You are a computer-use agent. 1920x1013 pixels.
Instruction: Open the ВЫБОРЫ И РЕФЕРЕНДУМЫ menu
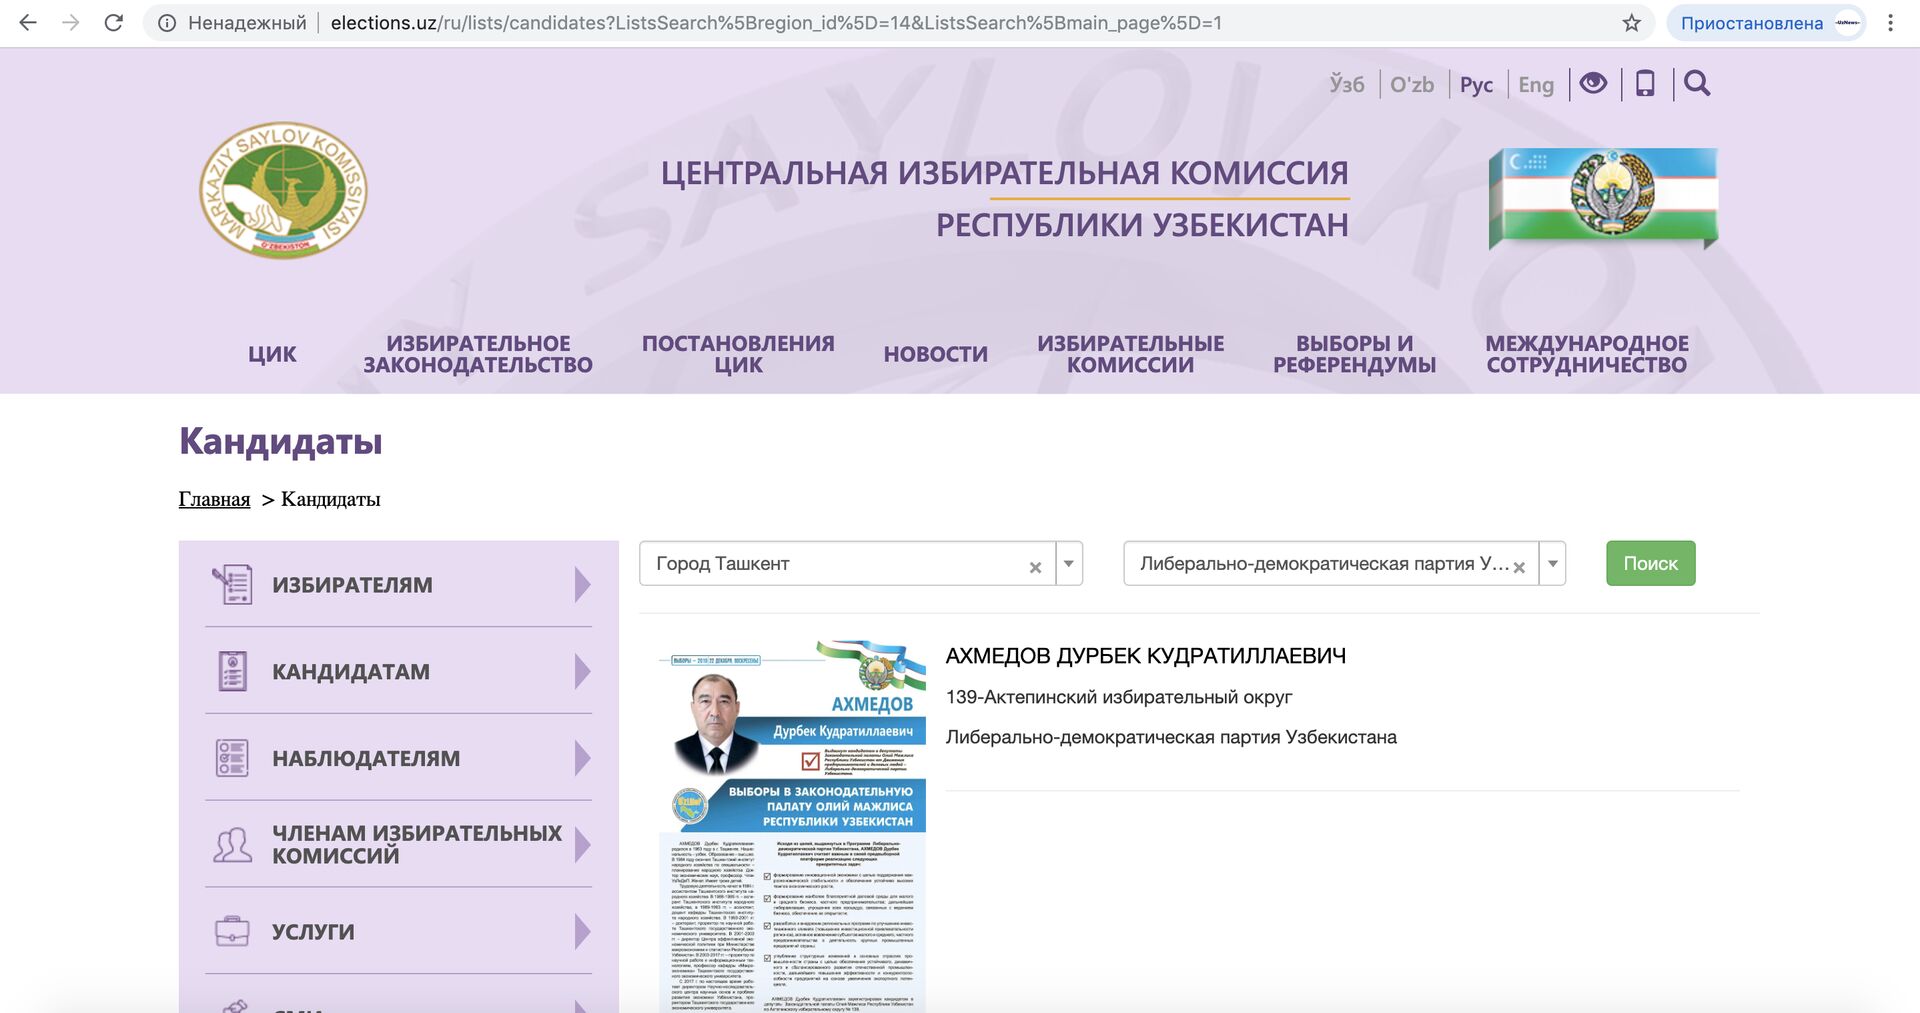tap(1354, 354)
